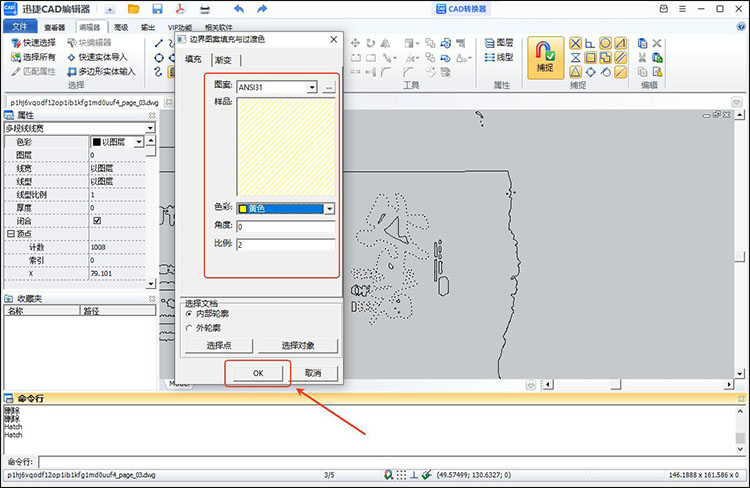Click the open folder icon in title bar
Image resolution: width=750 pixels, height=488 pixels.
[133, 9]
